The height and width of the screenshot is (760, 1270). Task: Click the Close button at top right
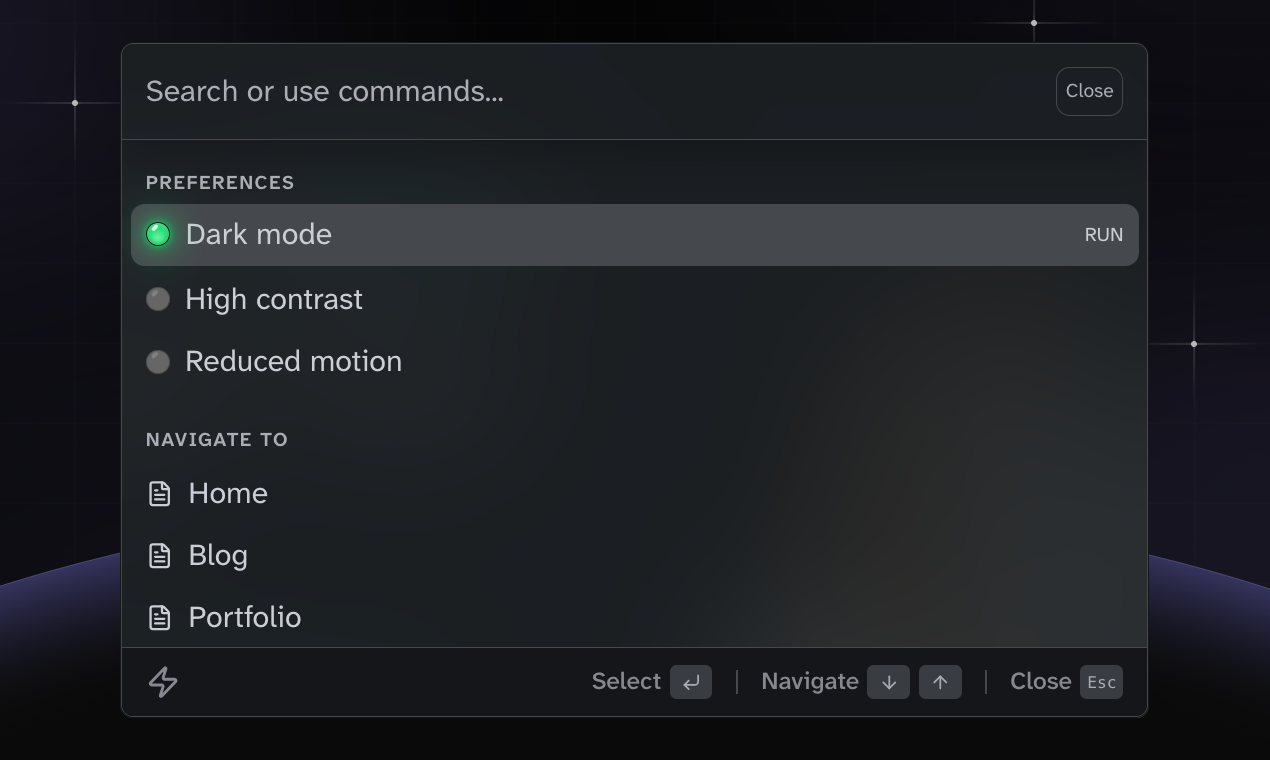coord(1089,91)
